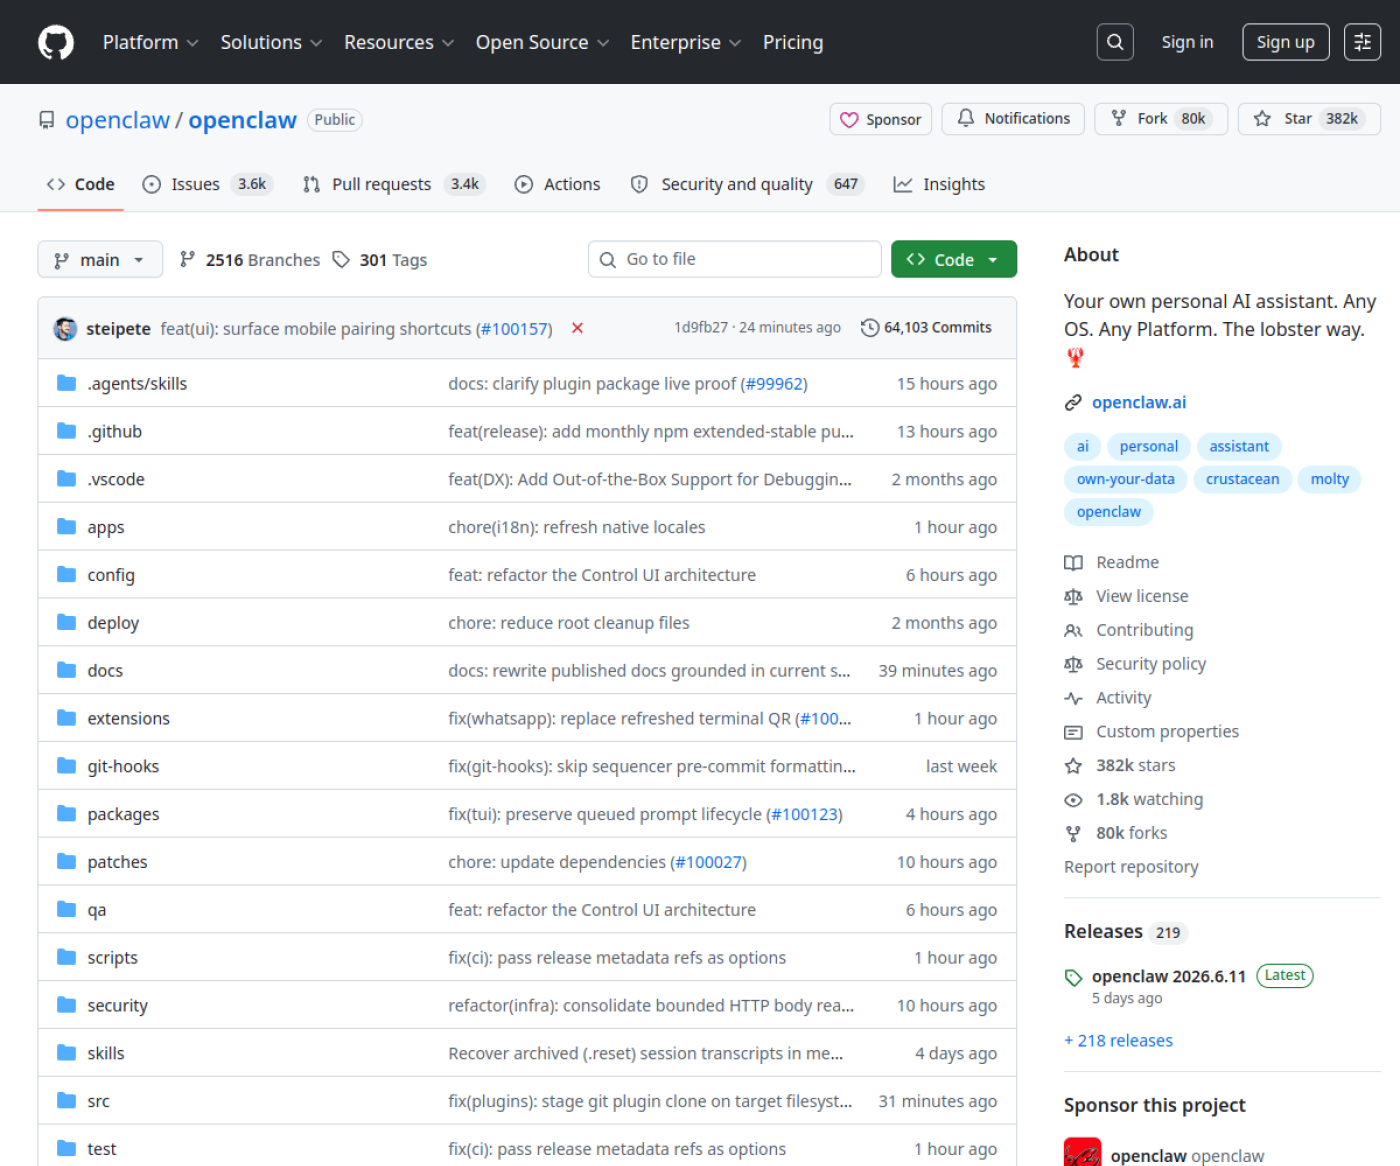
Task: Click the book icon next to Readme
Action: (x=1073, y=563)
